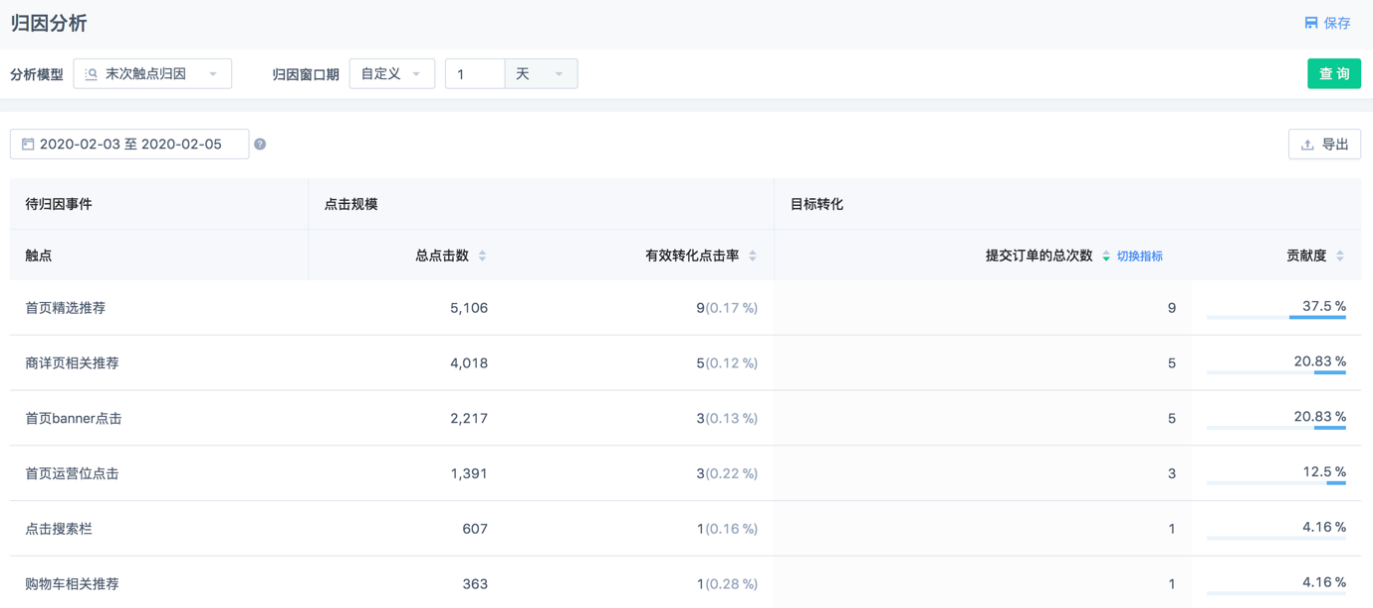The height and width of the screenshot is (608, 1373).
Task: Sort the 总点击数 column using its sort arrows
Action: coord(483,255)
